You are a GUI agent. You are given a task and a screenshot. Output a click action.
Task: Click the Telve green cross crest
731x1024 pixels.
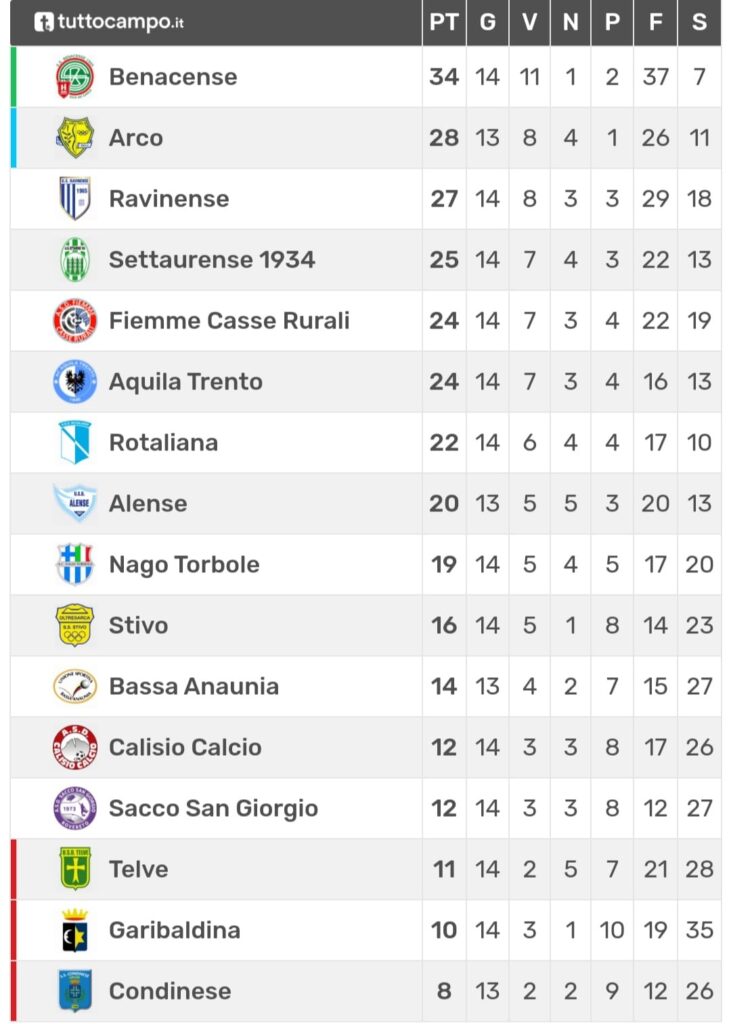[x=74, y=869]
